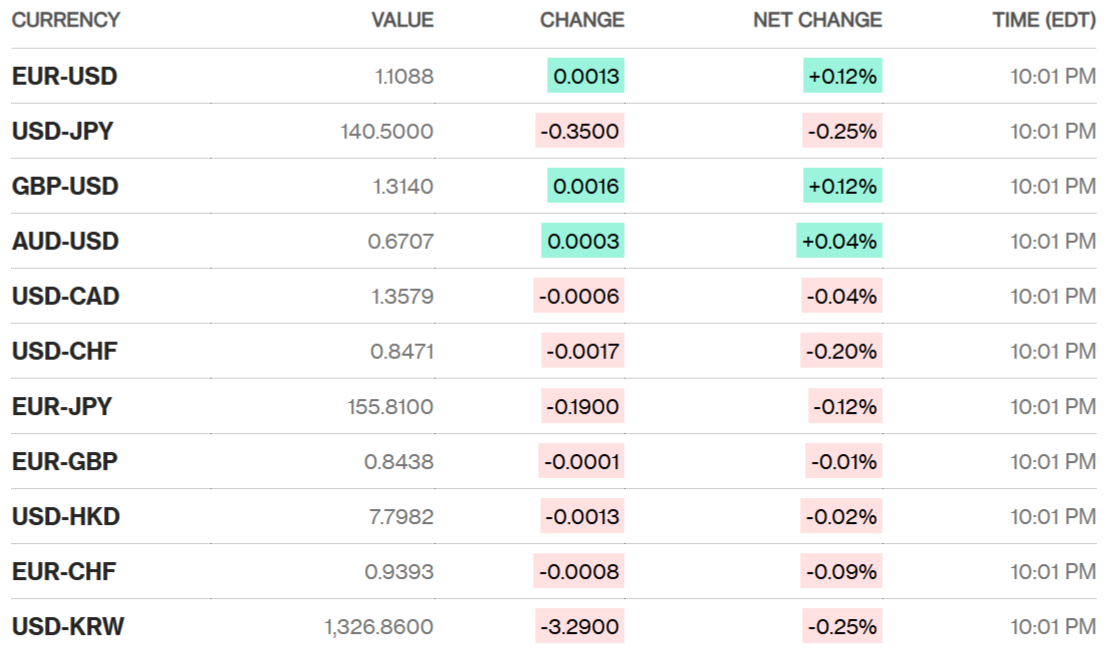Click the CURRENCY column header
The image size is (1111, 653).
coord(66,20)
